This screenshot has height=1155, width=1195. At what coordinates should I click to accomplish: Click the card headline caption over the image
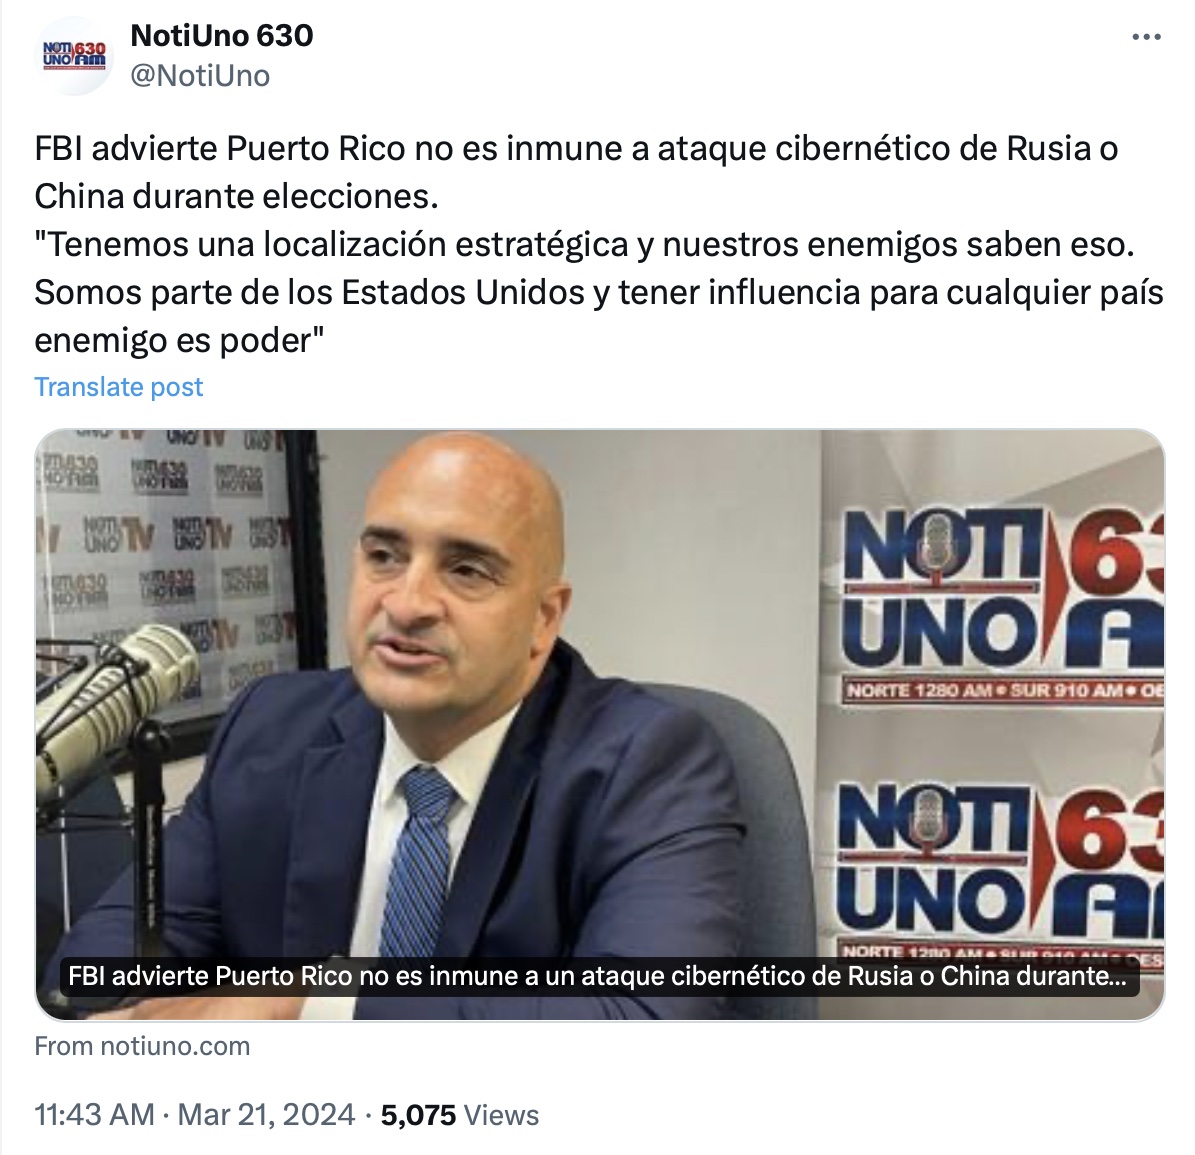coord(598,976)
